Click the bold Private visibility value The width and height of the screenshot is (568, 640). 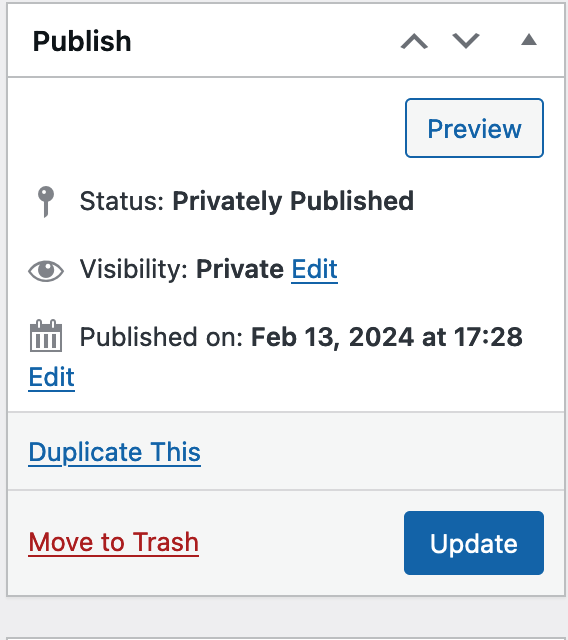coord(240,269)
